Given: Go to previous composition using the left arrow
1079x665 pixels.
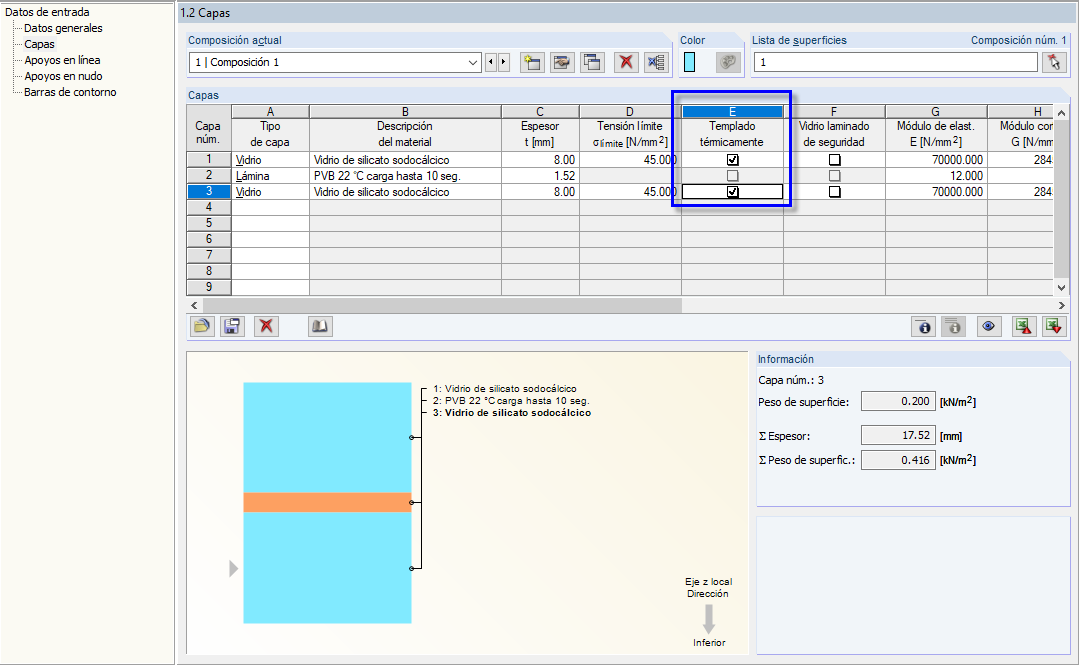Looking at the screenshot, I should (x=491, y=63).
